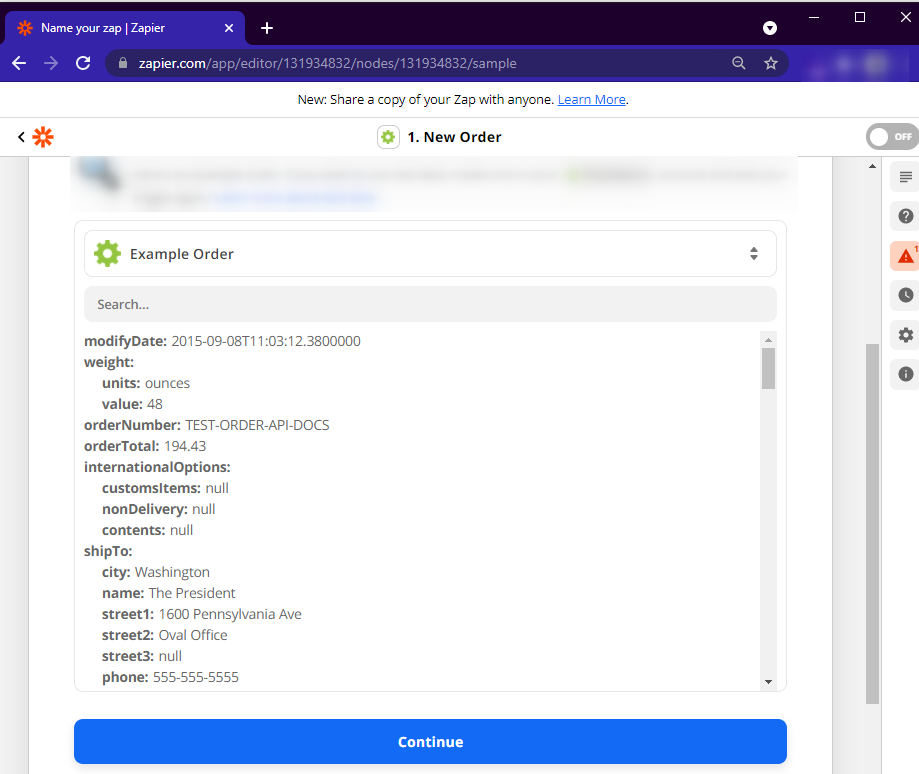This screenshot has width=919, height=774.
Task: Click sample data scrollbar up arrow
Action: click(768, 340)
